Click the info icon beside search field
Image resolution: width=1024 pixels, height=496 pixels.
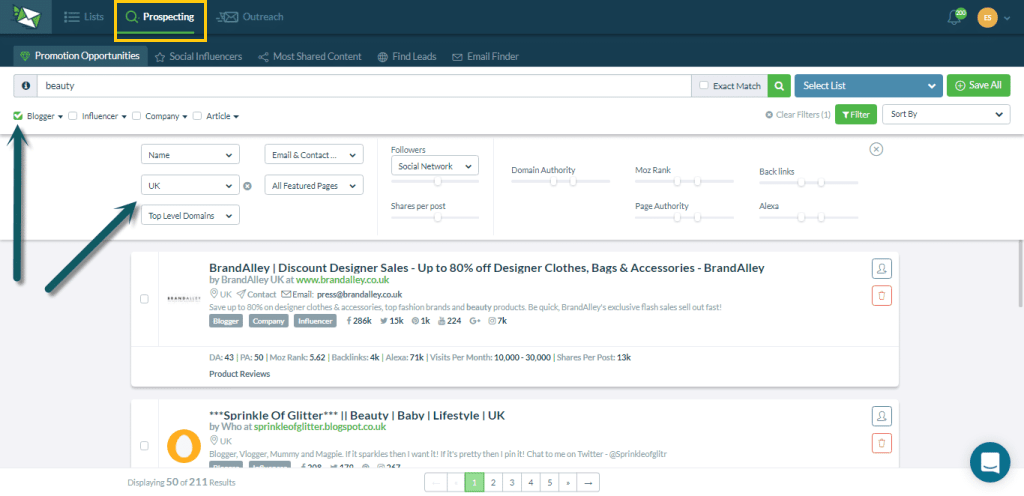[25, 85]
